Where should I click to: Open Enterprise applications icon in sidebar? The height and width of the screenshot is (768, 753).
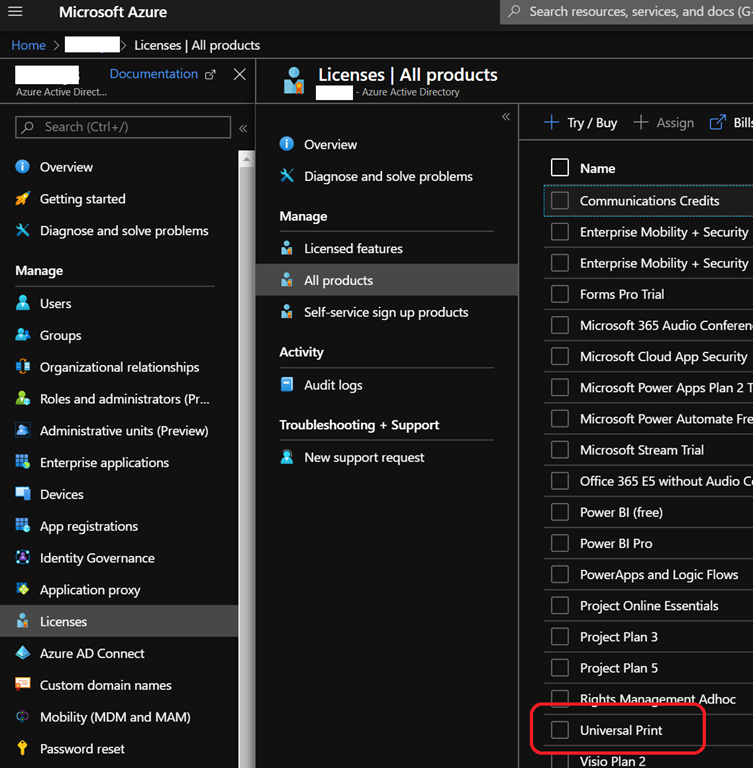[22, 463]
